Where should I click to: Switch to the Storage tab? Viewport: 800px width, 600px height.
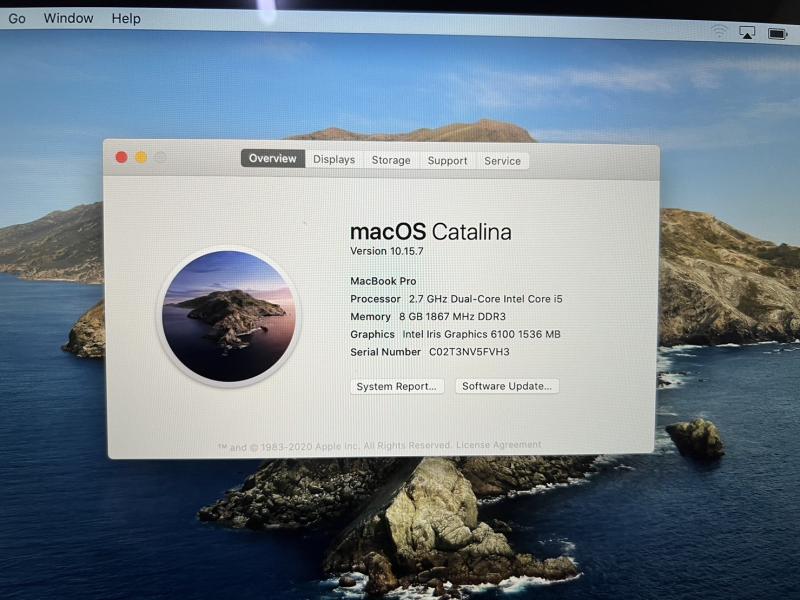391,160
